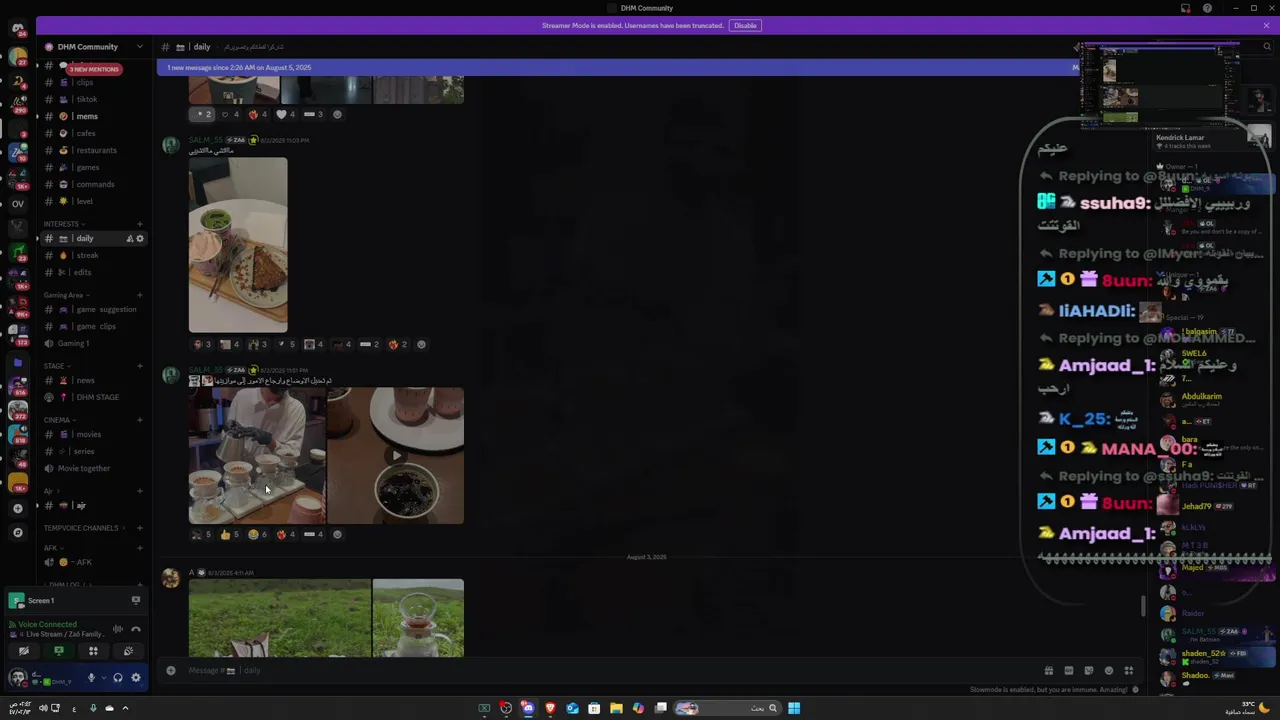Deafen headphones toggle
This screenshot has width=1280, height=720.
(118, 678)
